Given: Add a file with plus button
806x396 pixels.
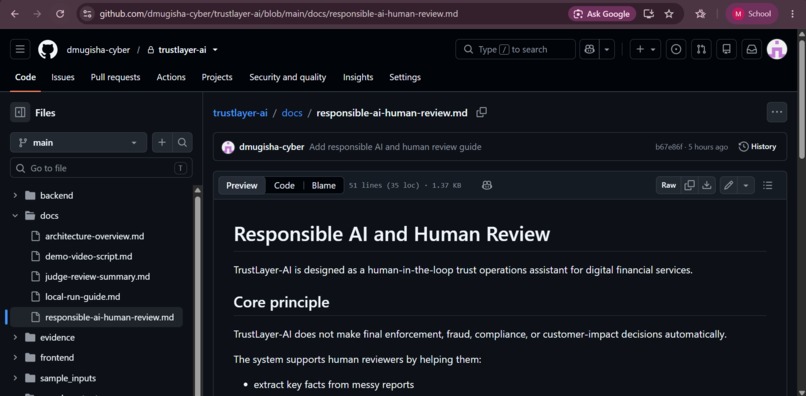Looking at the screenshot, I should [162, 142].
